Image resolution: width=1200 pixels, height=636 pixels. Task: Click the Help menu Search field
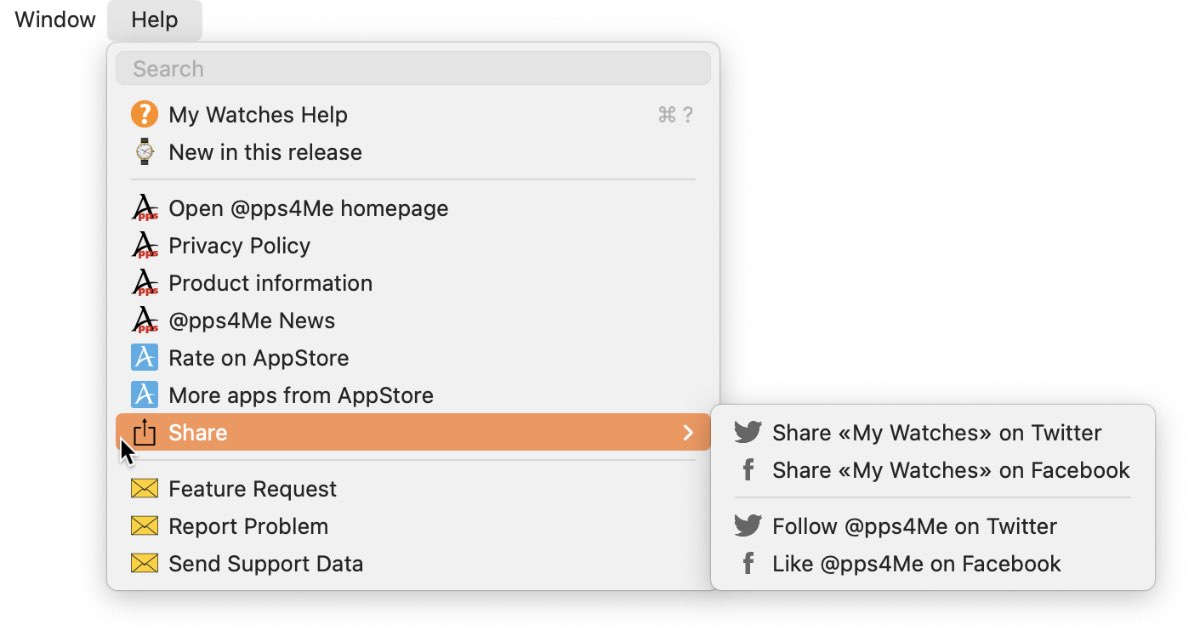click(413, 69)
